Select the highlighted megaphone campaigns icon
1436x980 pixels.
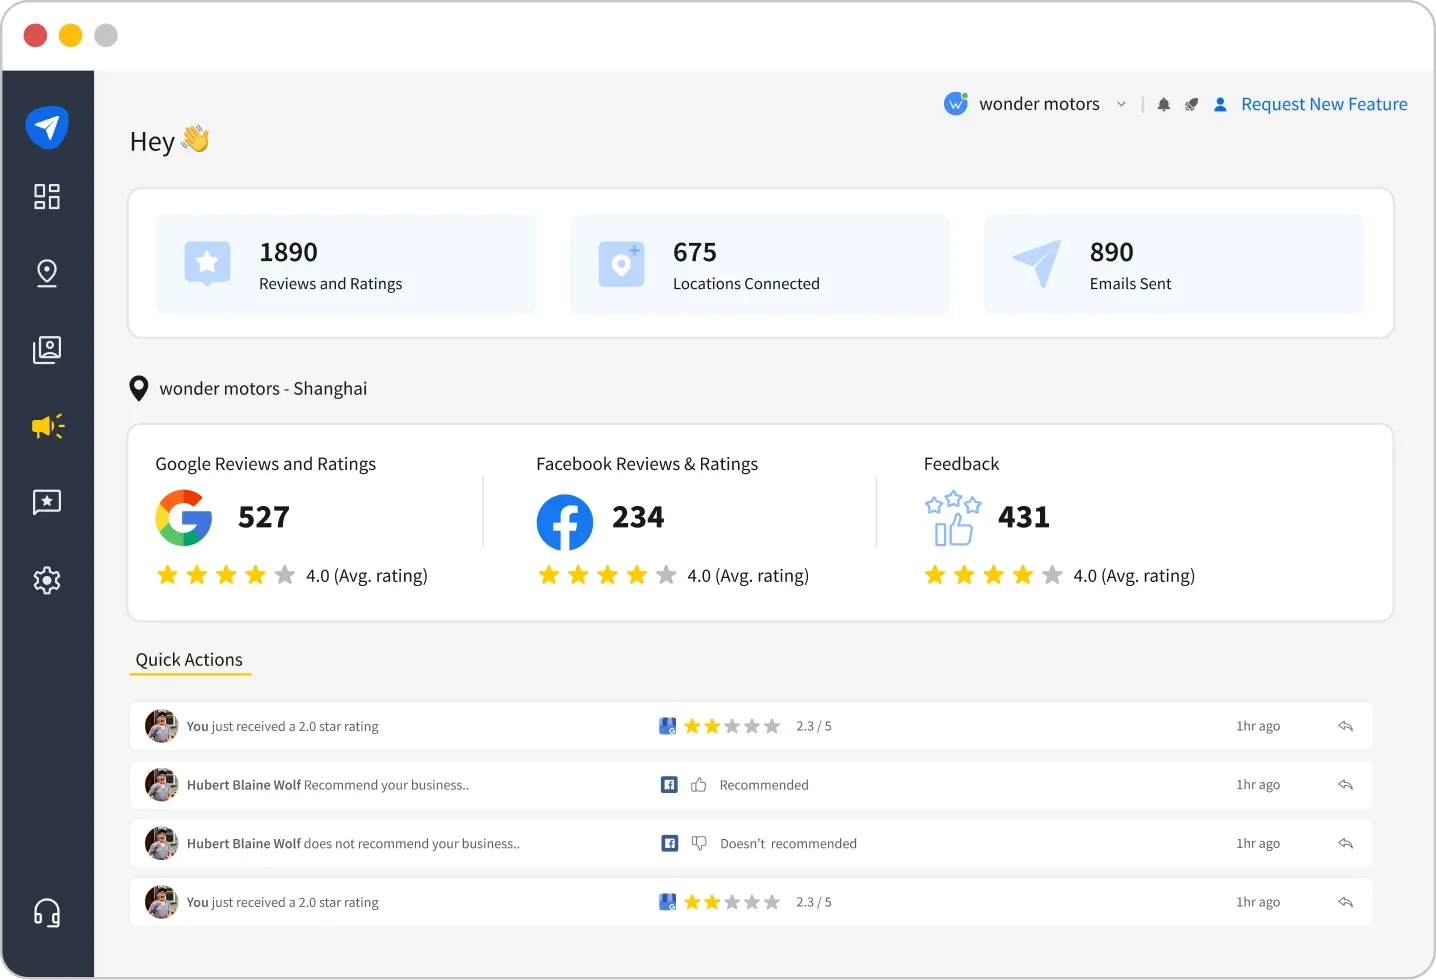pos(46,427)
